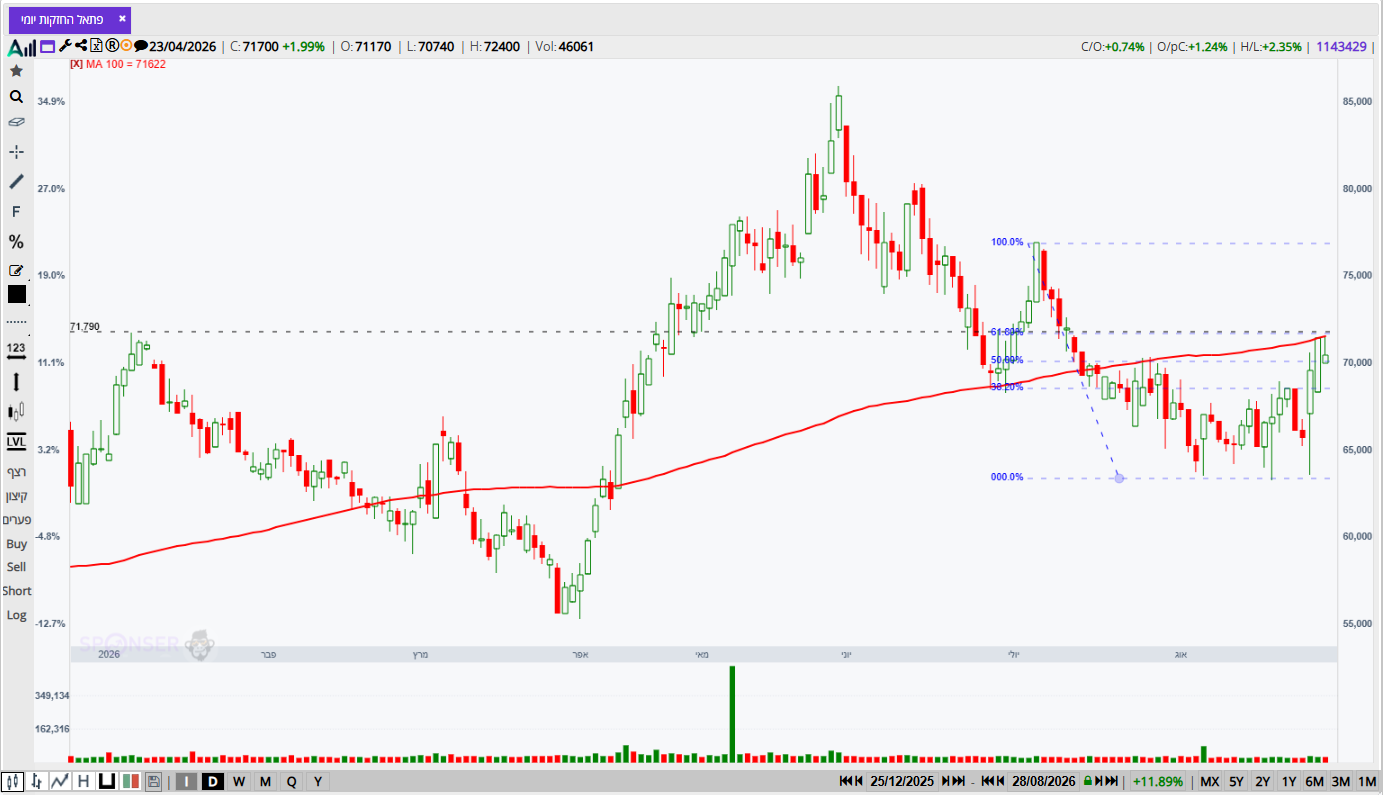1386x795 pixels.
Task: Share the chart via share icon
Action: click(81, 46)
